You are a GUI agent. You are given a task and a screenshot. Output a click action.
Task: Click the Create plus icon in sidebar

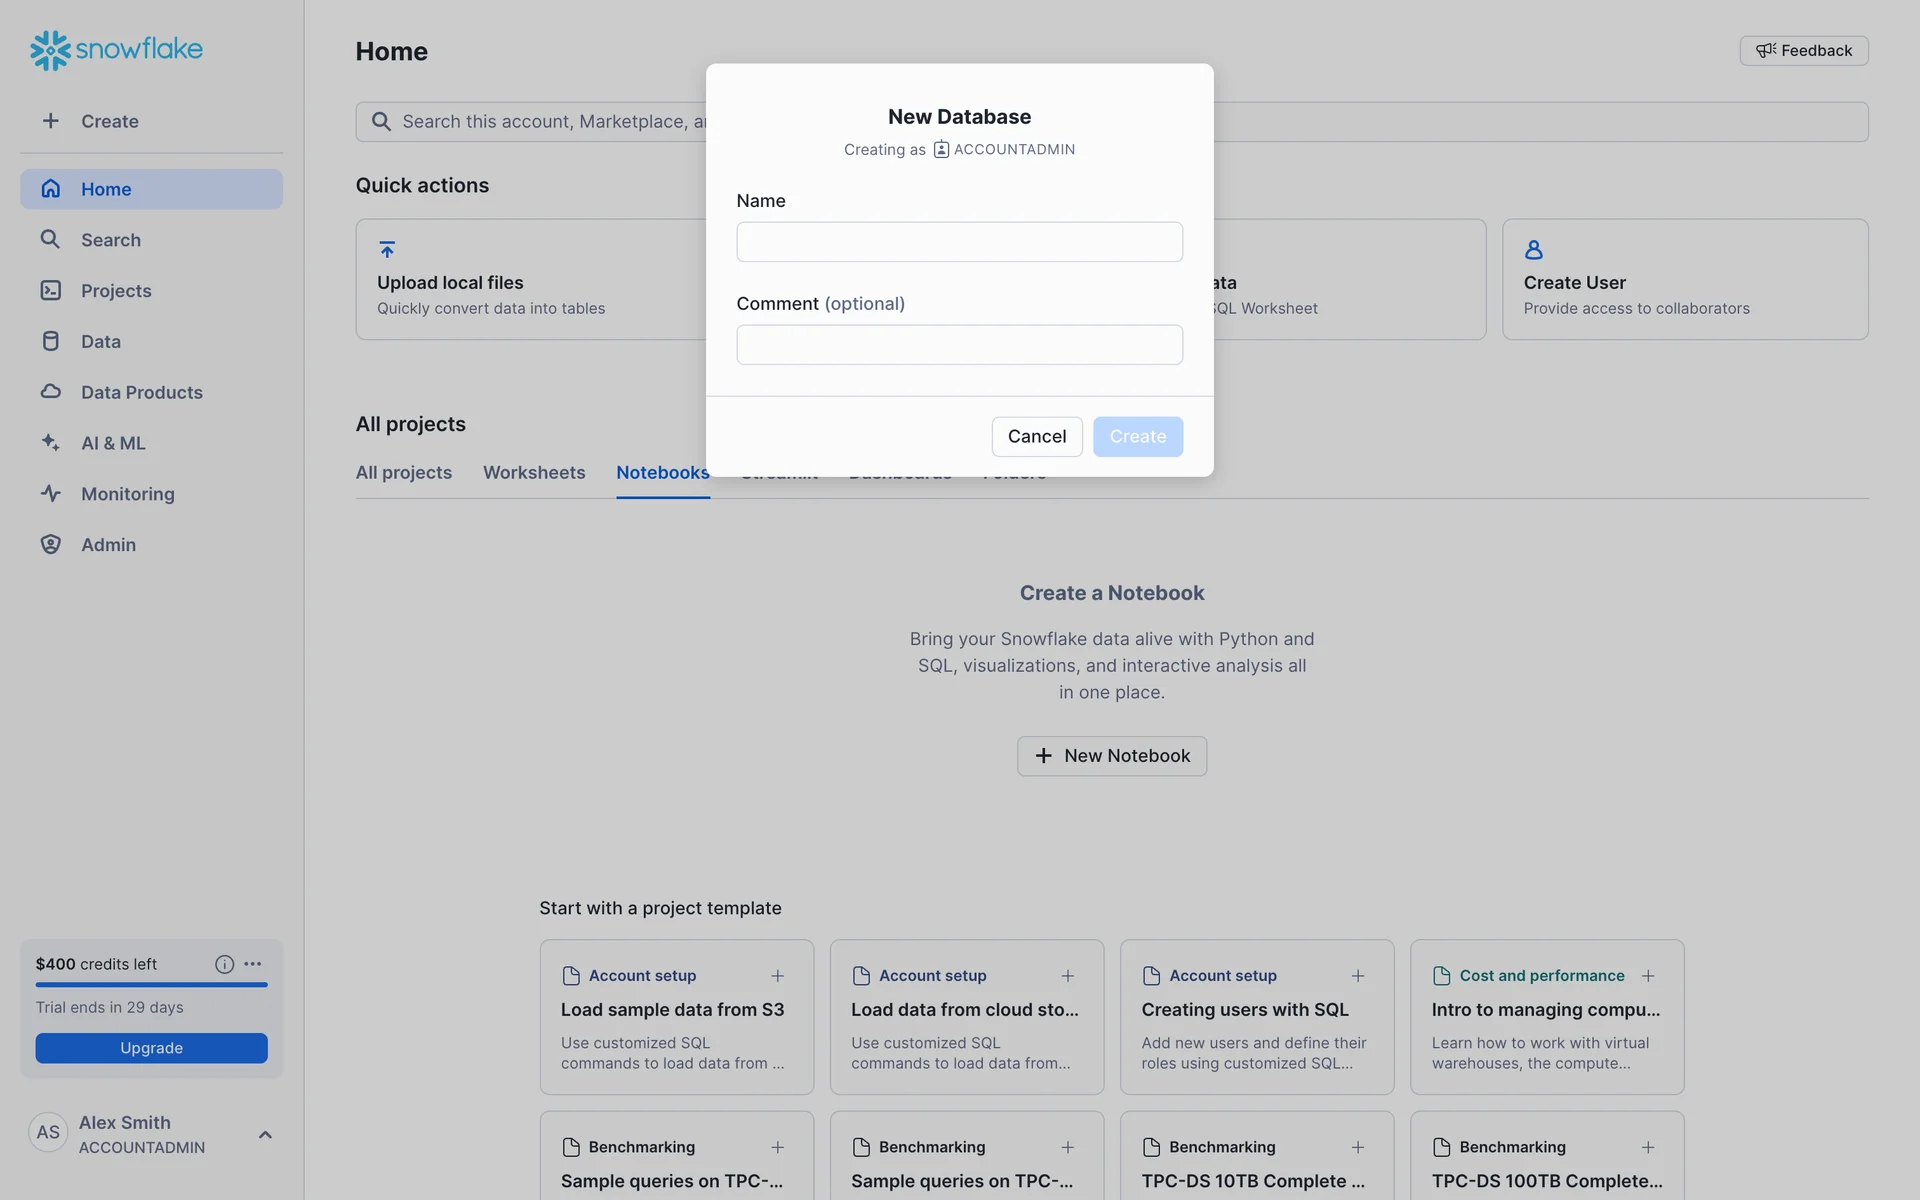[50, 121]
